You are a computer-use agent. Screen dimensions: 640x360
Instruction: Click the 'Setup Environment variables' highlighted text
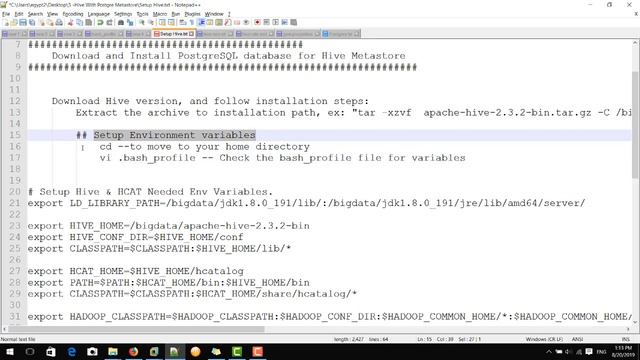174,135
